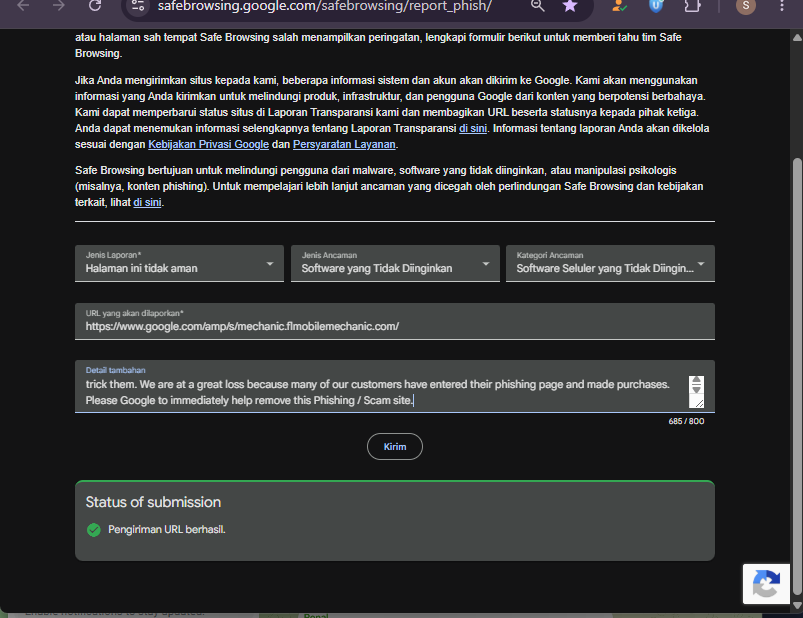Viewport: 803px width, 618px height.
Task: Open the Jenis Laporan dropdown
Action: tap(179, 263)
